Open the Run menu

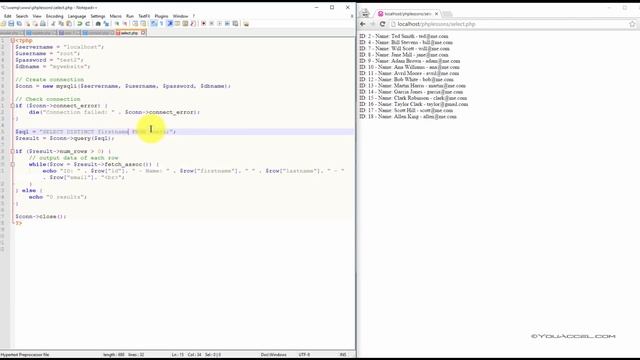[130, 16]
